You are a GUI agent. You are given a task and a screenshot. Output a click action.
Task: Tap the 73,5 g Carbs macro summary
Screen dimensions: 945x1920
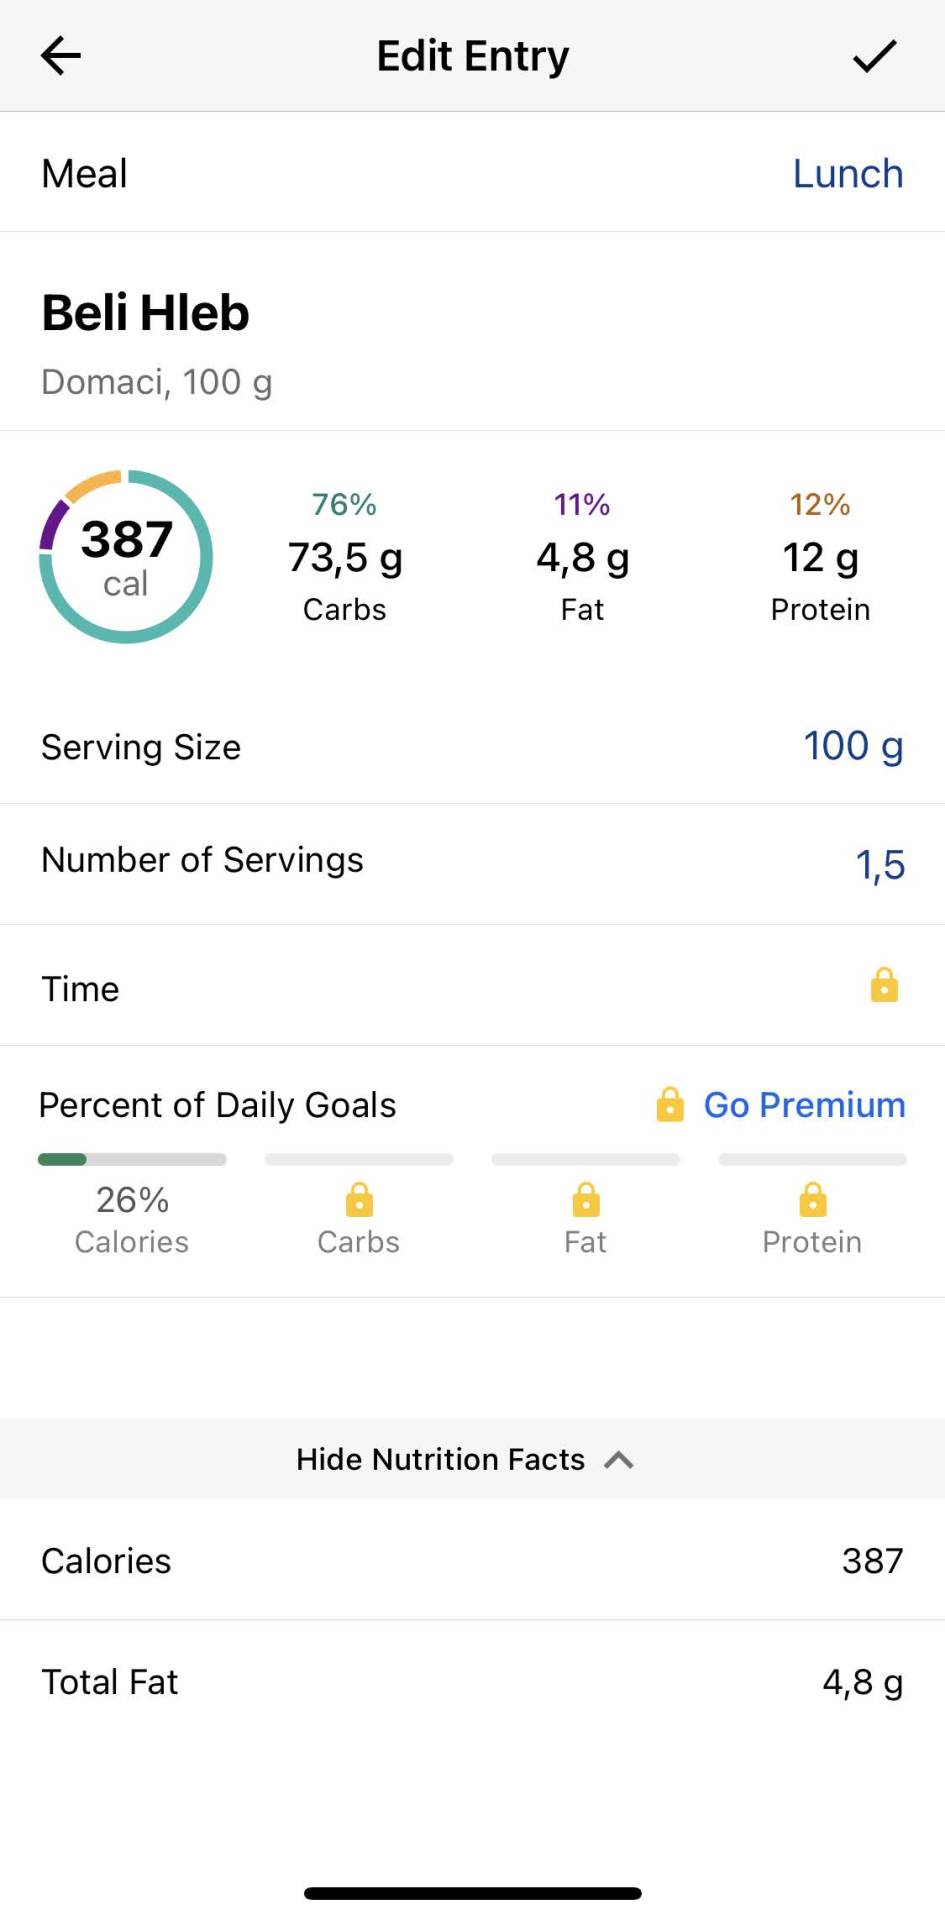tap(345, 558)
